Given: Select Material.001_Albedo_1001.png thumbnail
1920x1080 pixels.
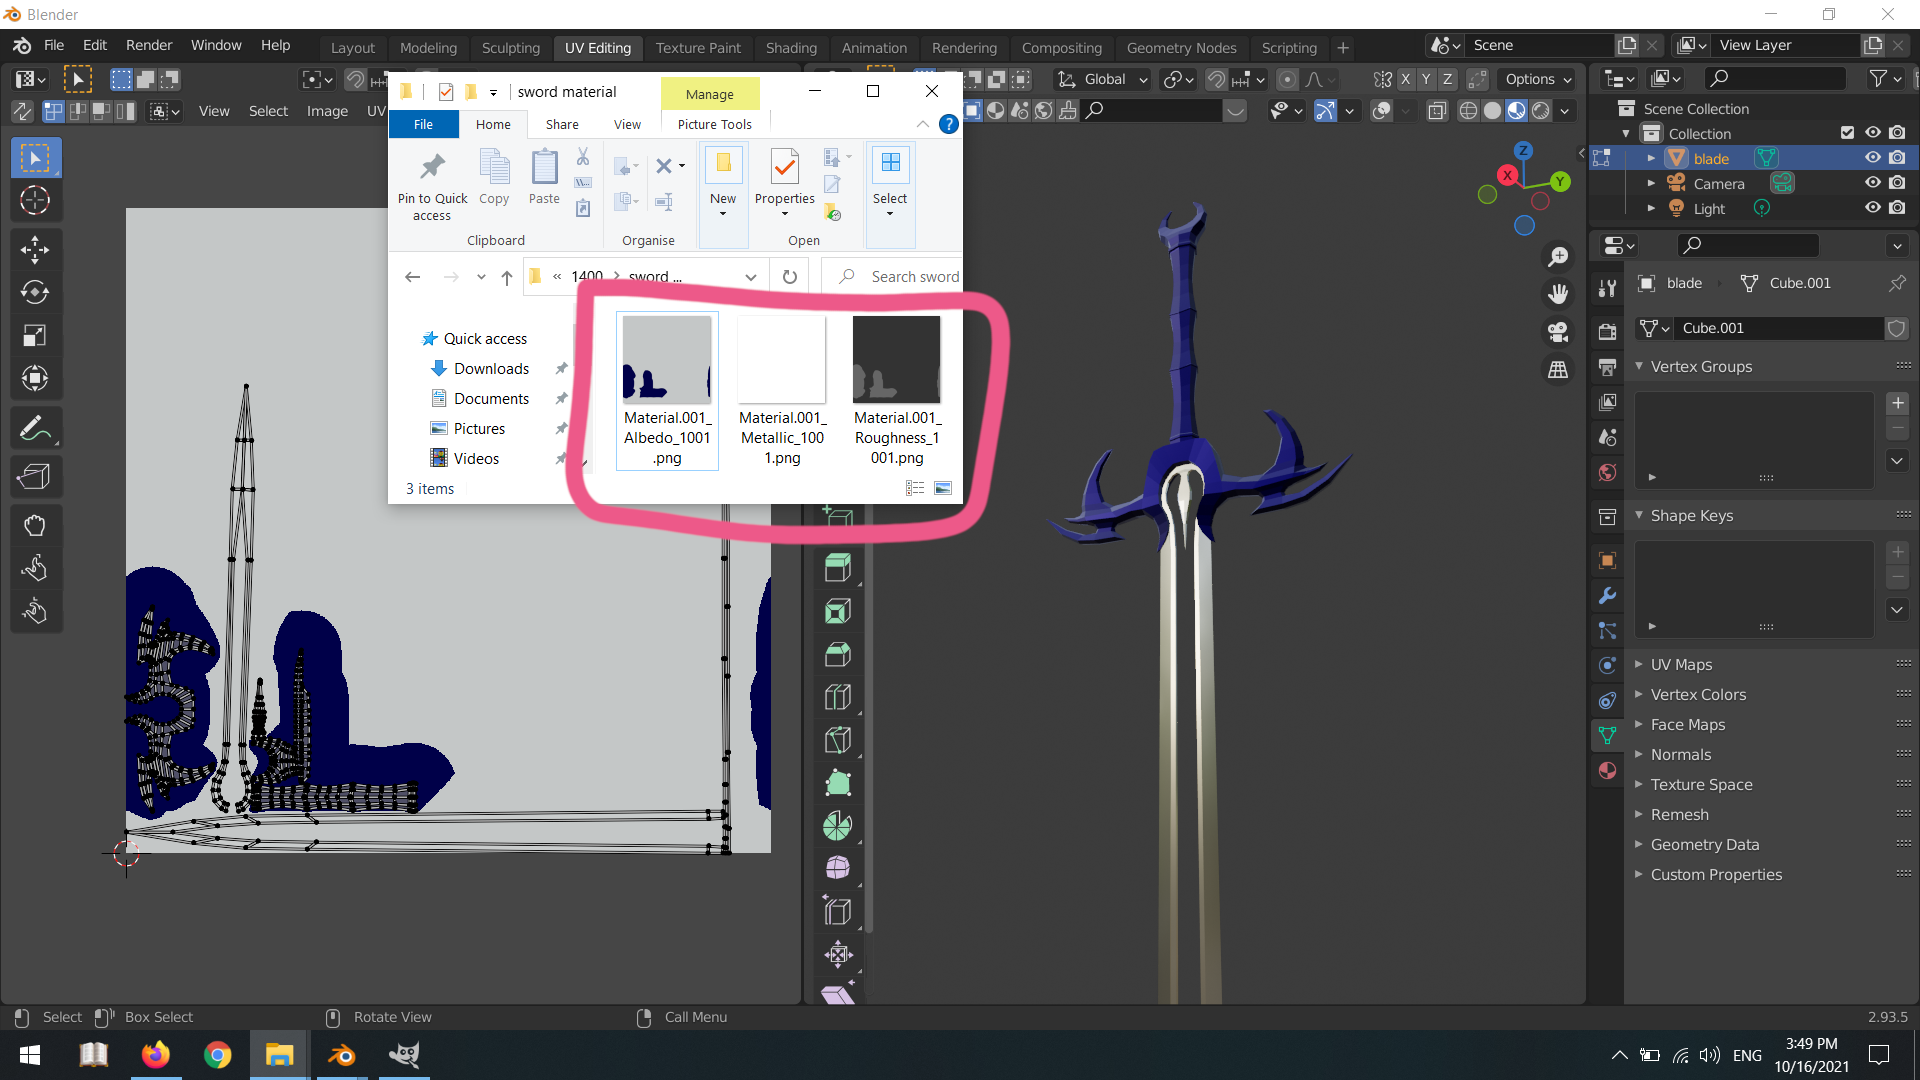Looking at the screenshot, I should tap(666, 361).
